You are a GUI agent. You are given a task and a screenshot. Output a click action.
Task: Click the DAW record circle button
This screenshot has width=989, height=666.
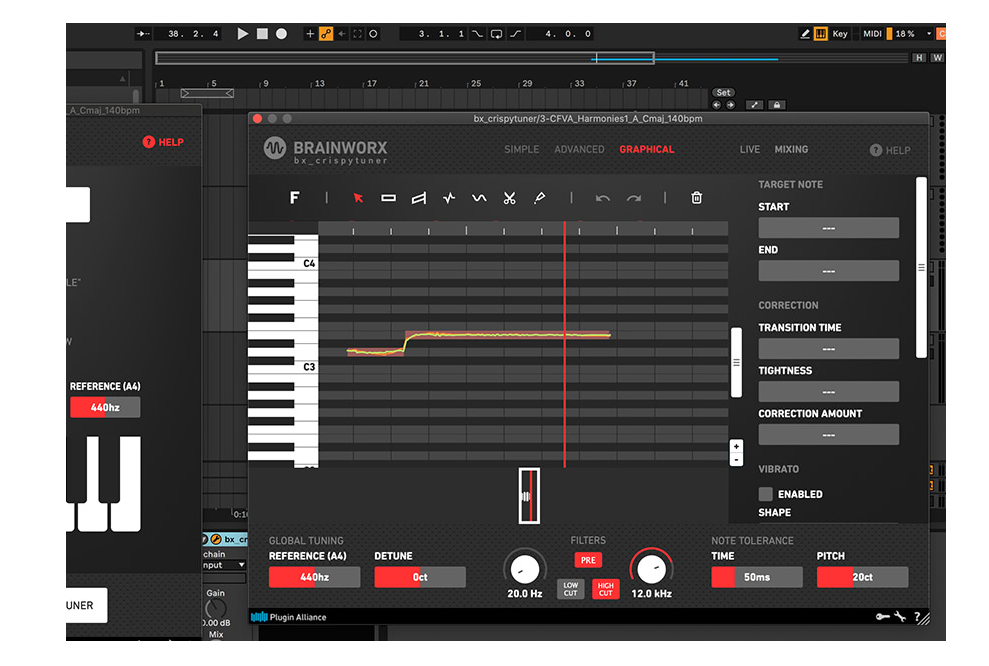(x=281, y=34)
